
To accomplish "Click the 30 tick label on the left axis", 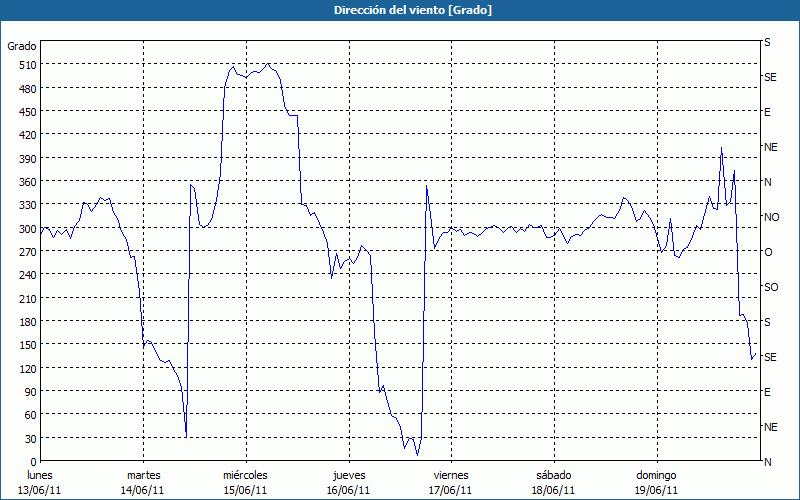I will click(30, 438).
